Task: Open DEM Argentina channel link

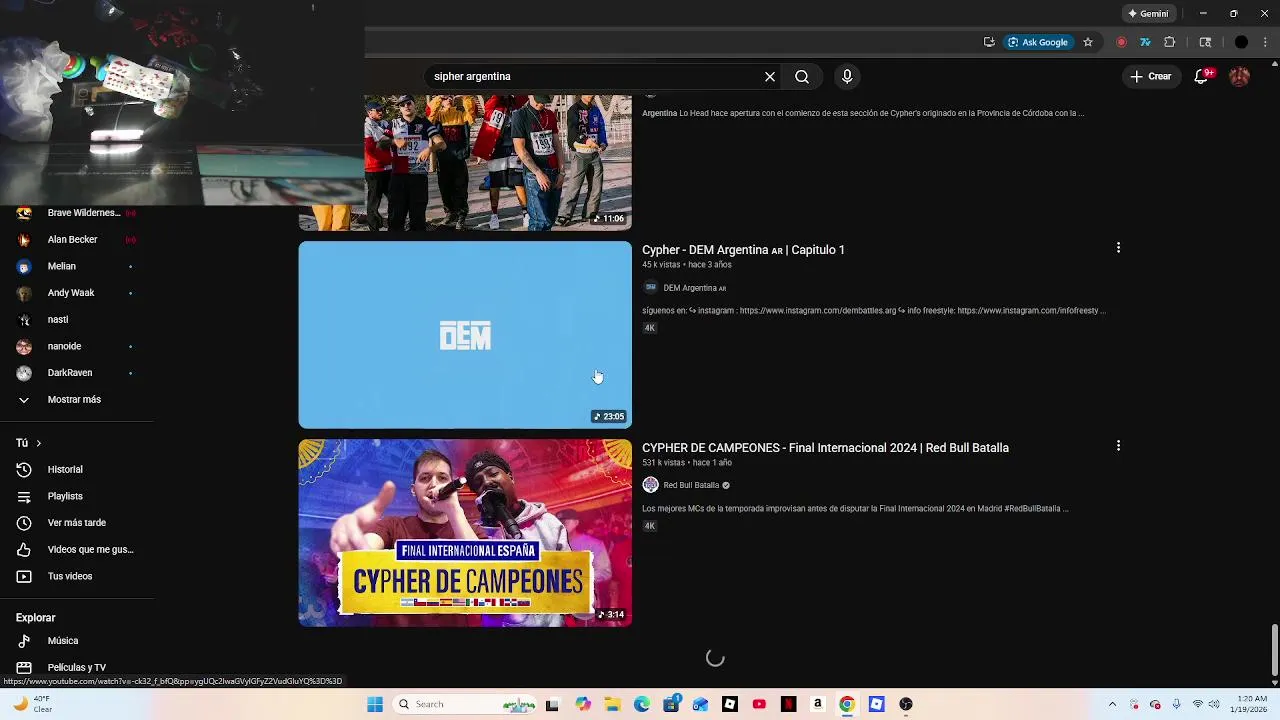Action: point(695,288)
